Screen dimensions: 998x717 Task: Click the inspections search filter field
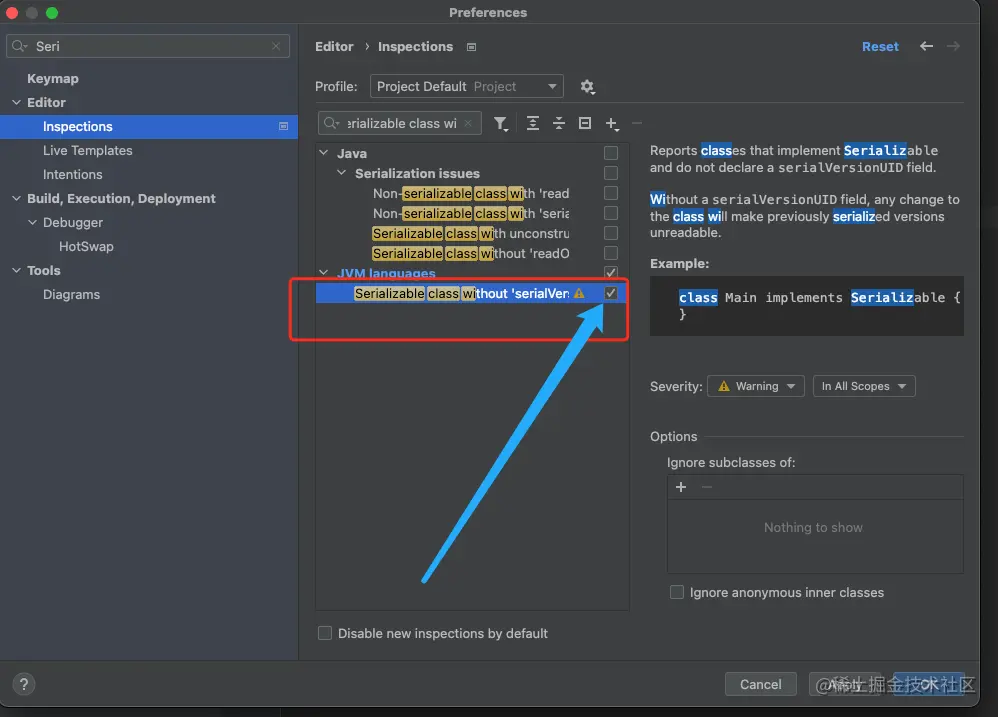[x=400, y=123]
